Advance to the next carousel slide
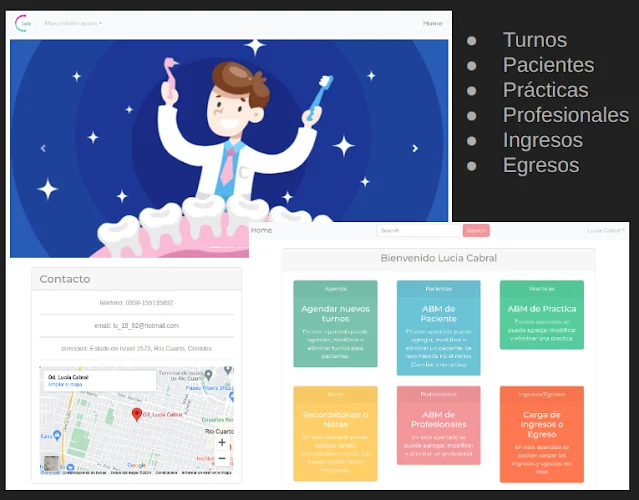 coord(415,148)
